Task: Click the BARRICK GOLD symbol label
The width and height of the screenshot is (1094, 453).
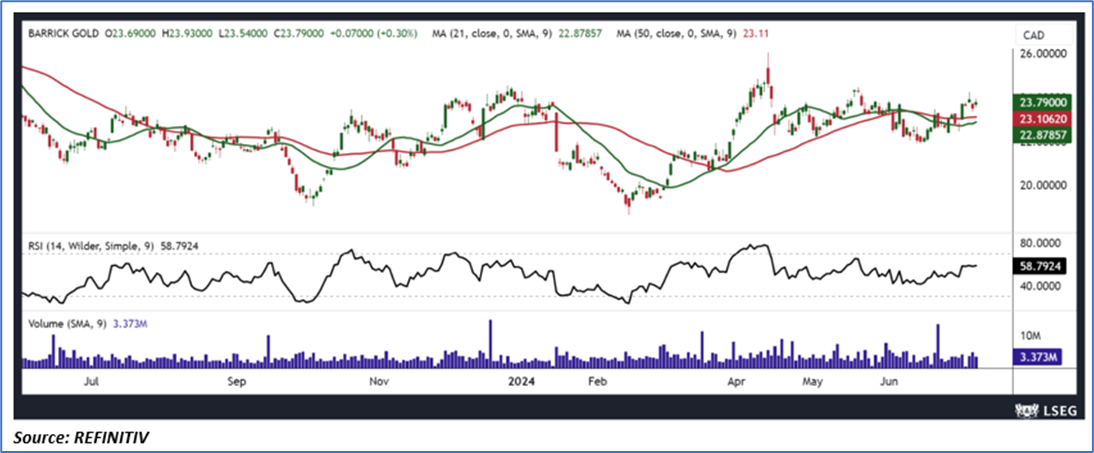Action: pos(63,32)
